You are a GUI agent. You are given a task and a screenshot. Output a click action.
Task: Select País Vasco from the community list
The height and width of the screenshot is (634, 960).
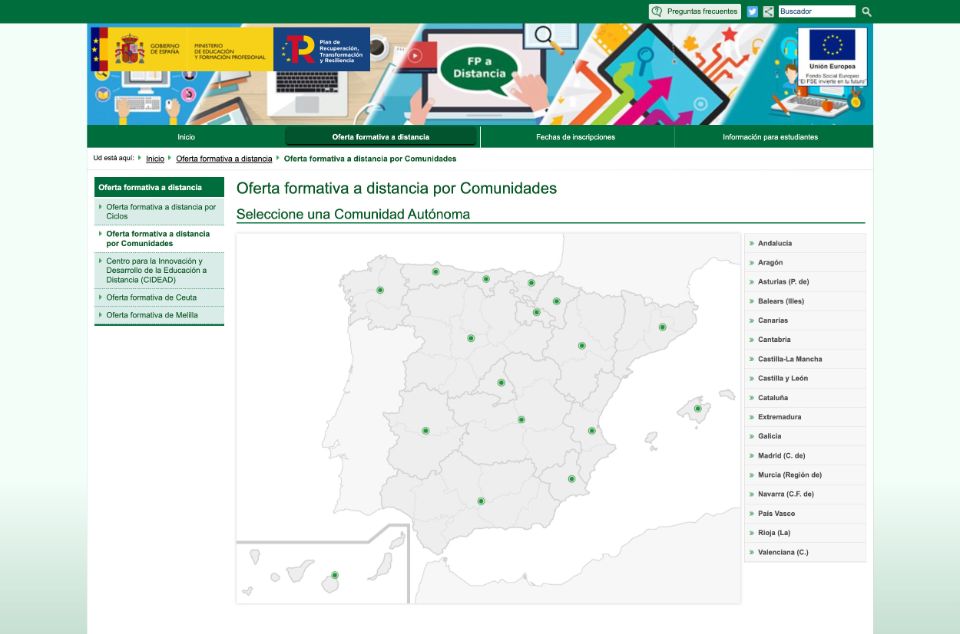tap(777, 514)
